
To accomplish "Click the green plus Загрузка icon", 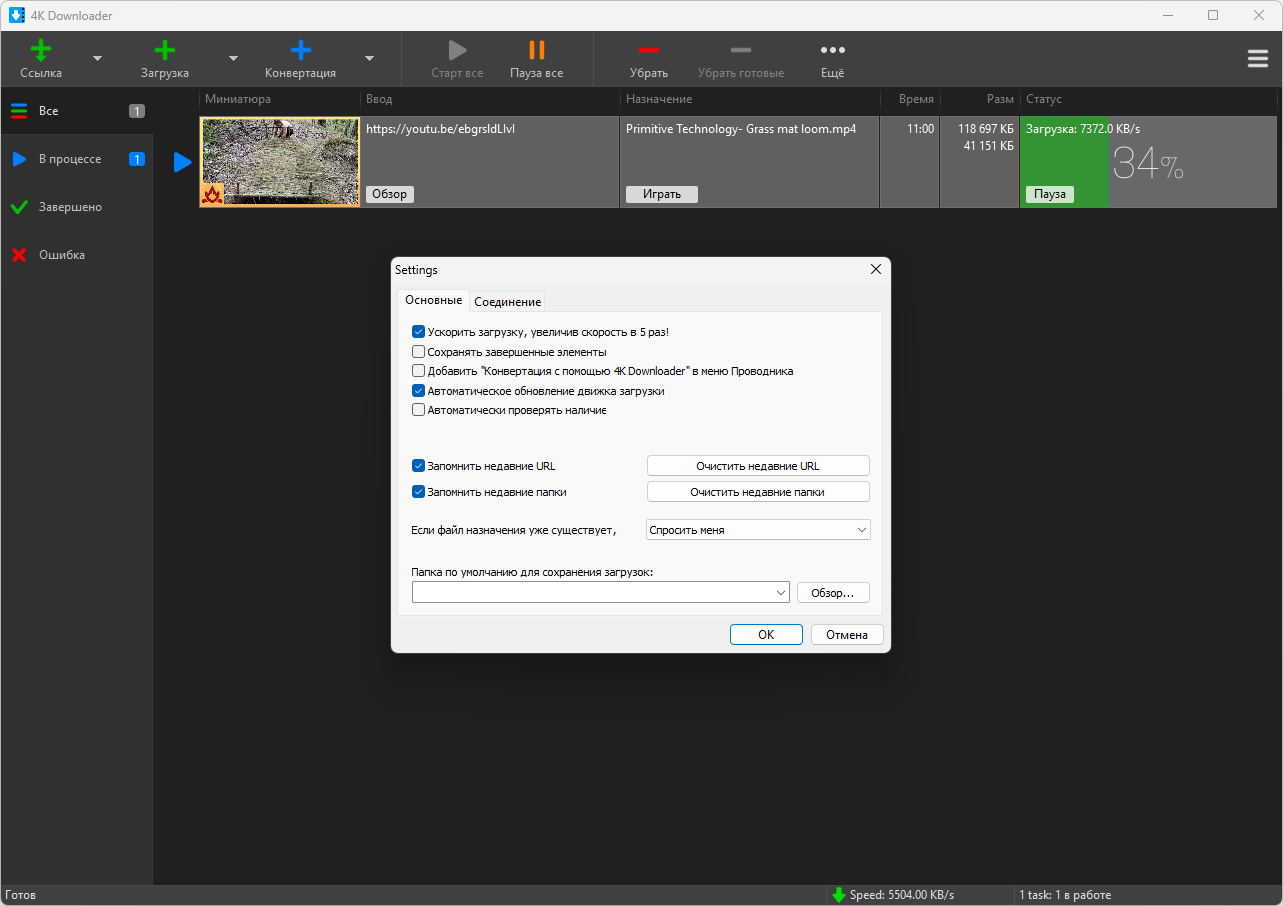I will click(x=165, y=50).
